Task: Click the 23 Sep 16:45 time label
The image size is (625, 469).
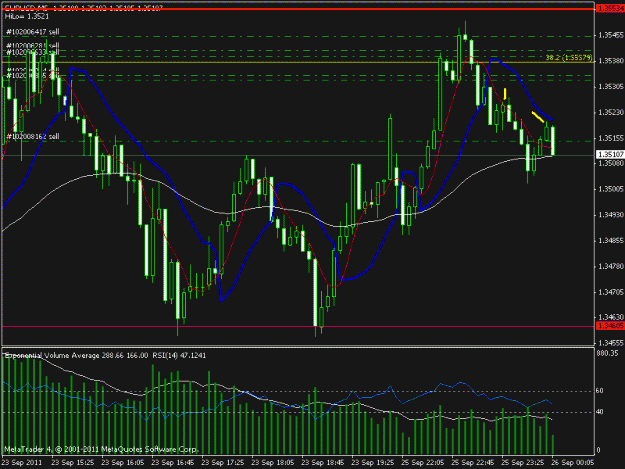Action: pyautogui.click(x=173, y=463)
